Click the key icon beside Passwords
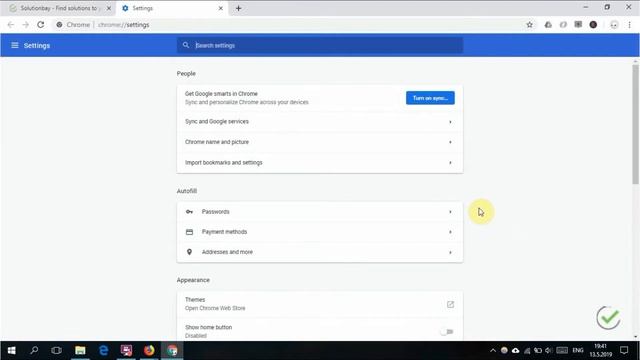 [189, 212]
